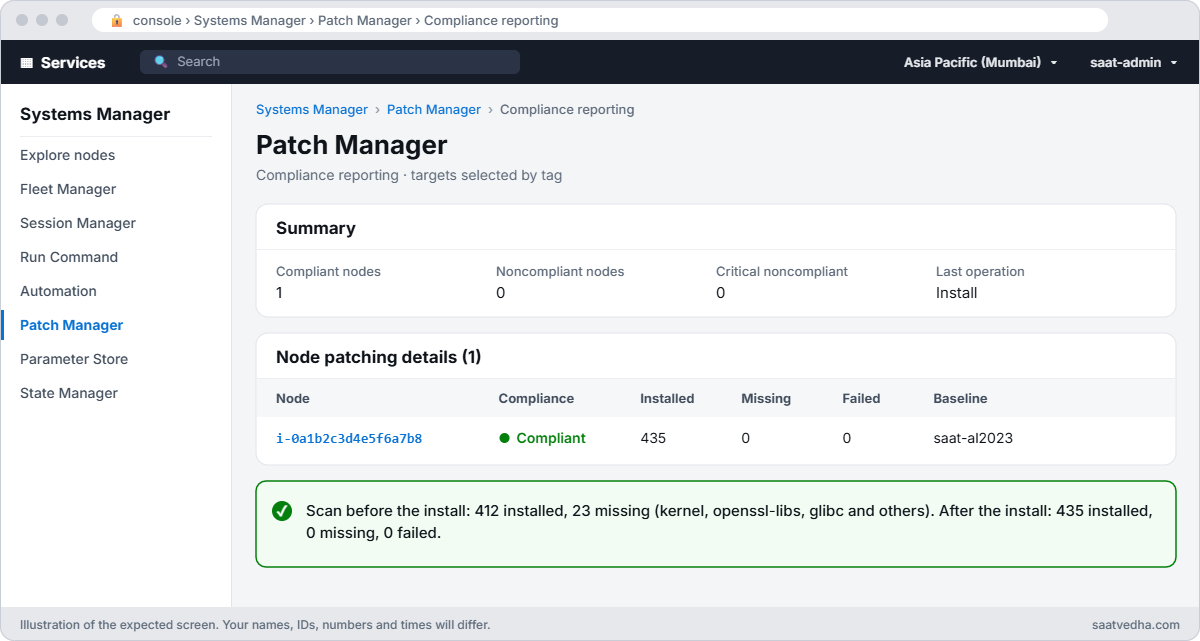Click the Patch Manager page title
1200x641 pixels.
pos(352,145)
